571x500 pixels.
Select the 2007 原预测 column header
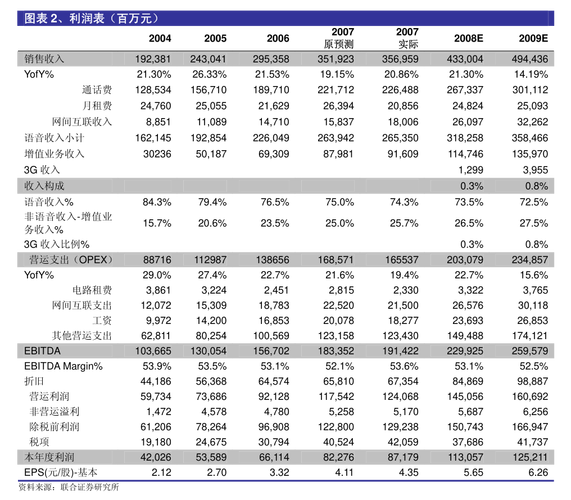(x=339, y=38)
